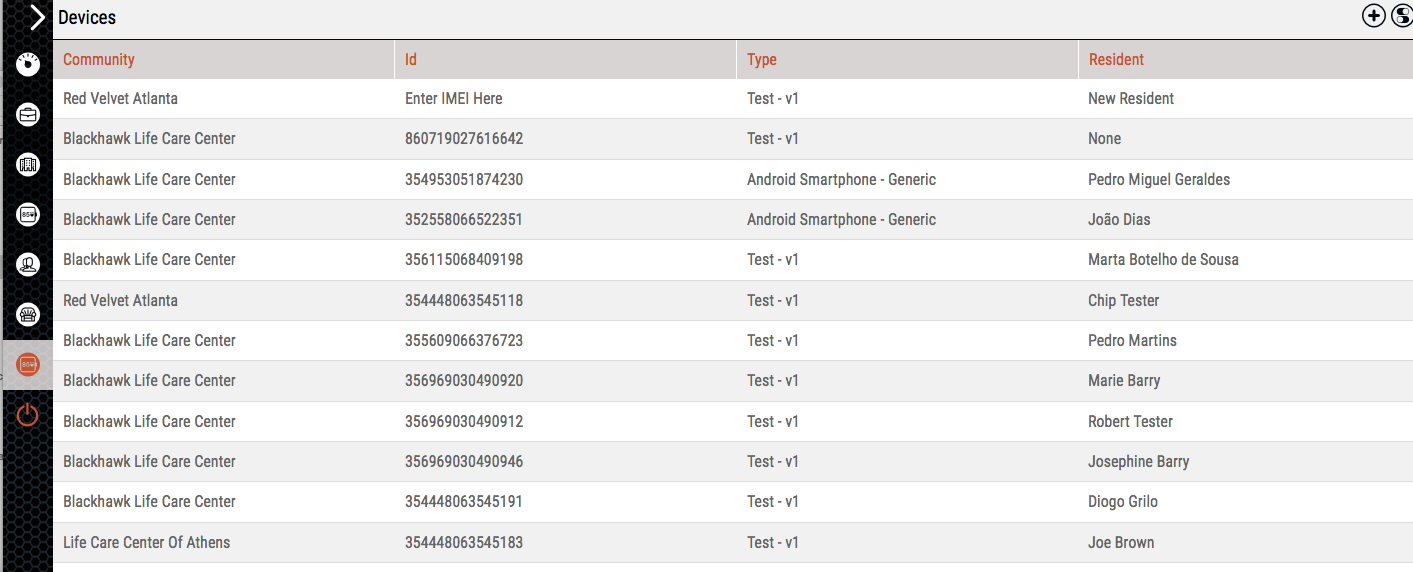Open the building icon in the sidebar

tap(28, 164)
